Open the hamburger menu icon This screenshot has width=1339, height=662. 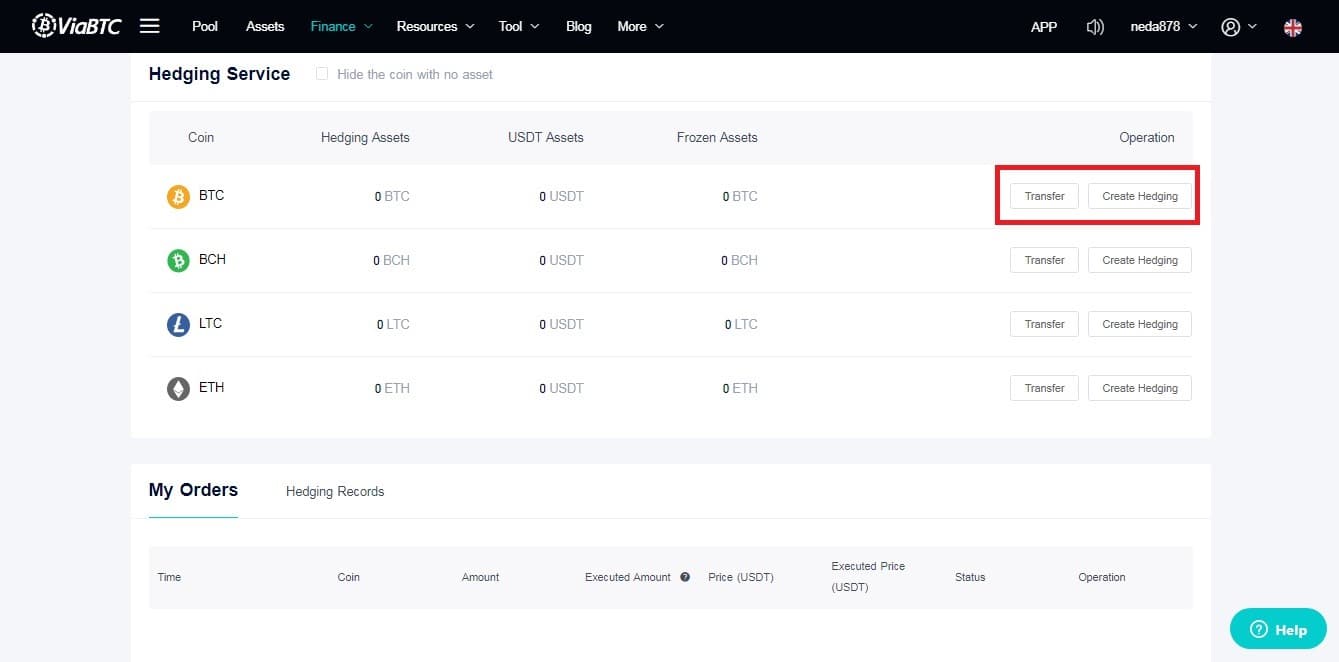[x=150, y=26]
